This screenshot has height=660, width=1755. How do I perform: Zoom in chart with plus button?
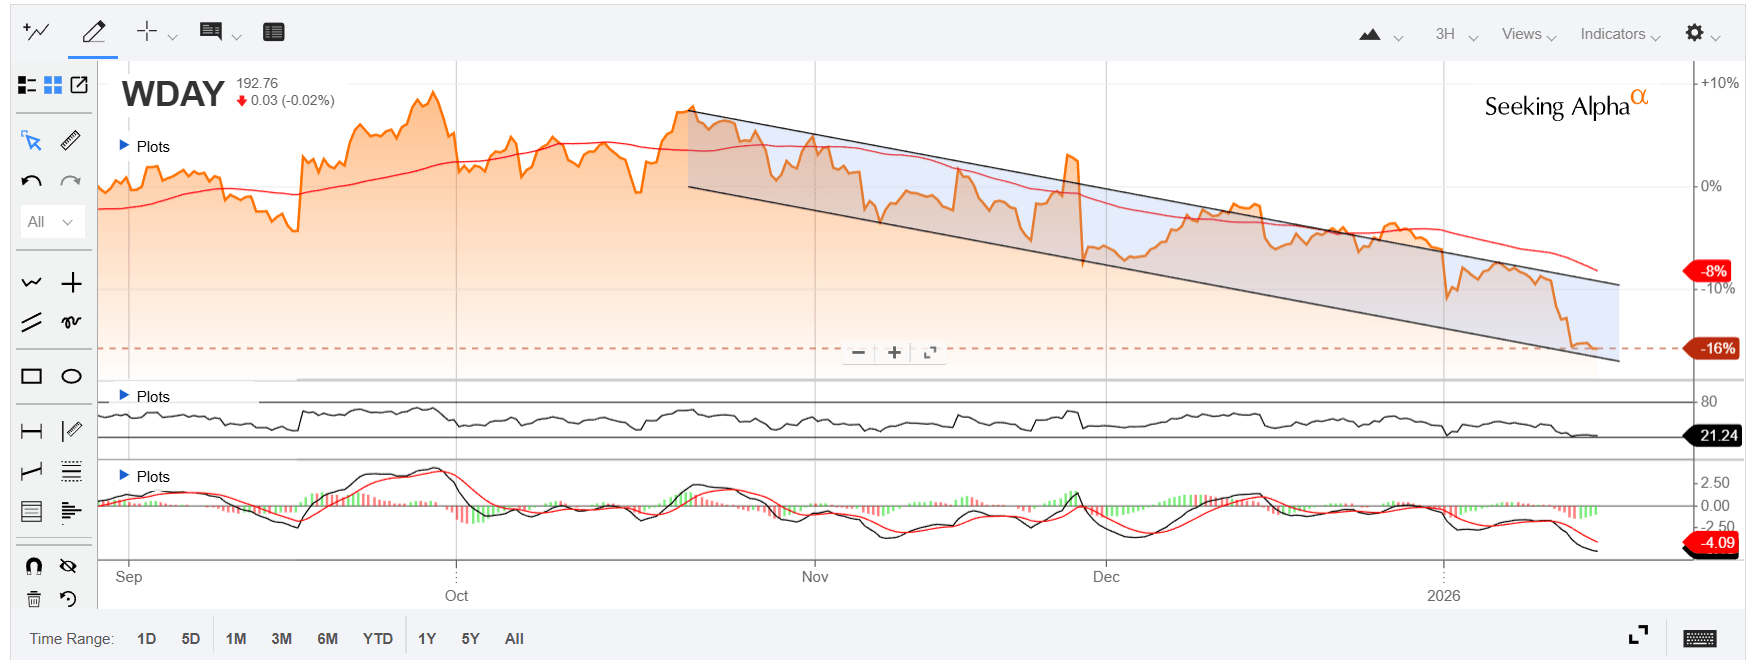coord(894,352)
